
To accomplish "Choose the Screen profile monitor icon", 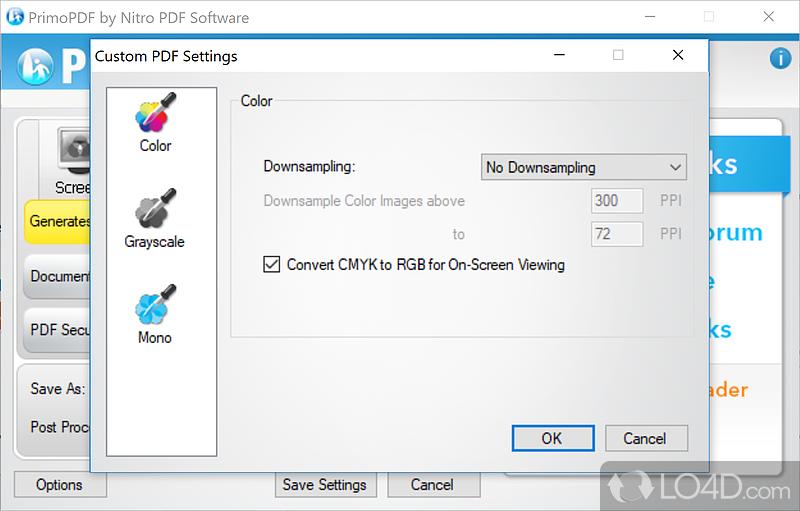I will 74,151.
